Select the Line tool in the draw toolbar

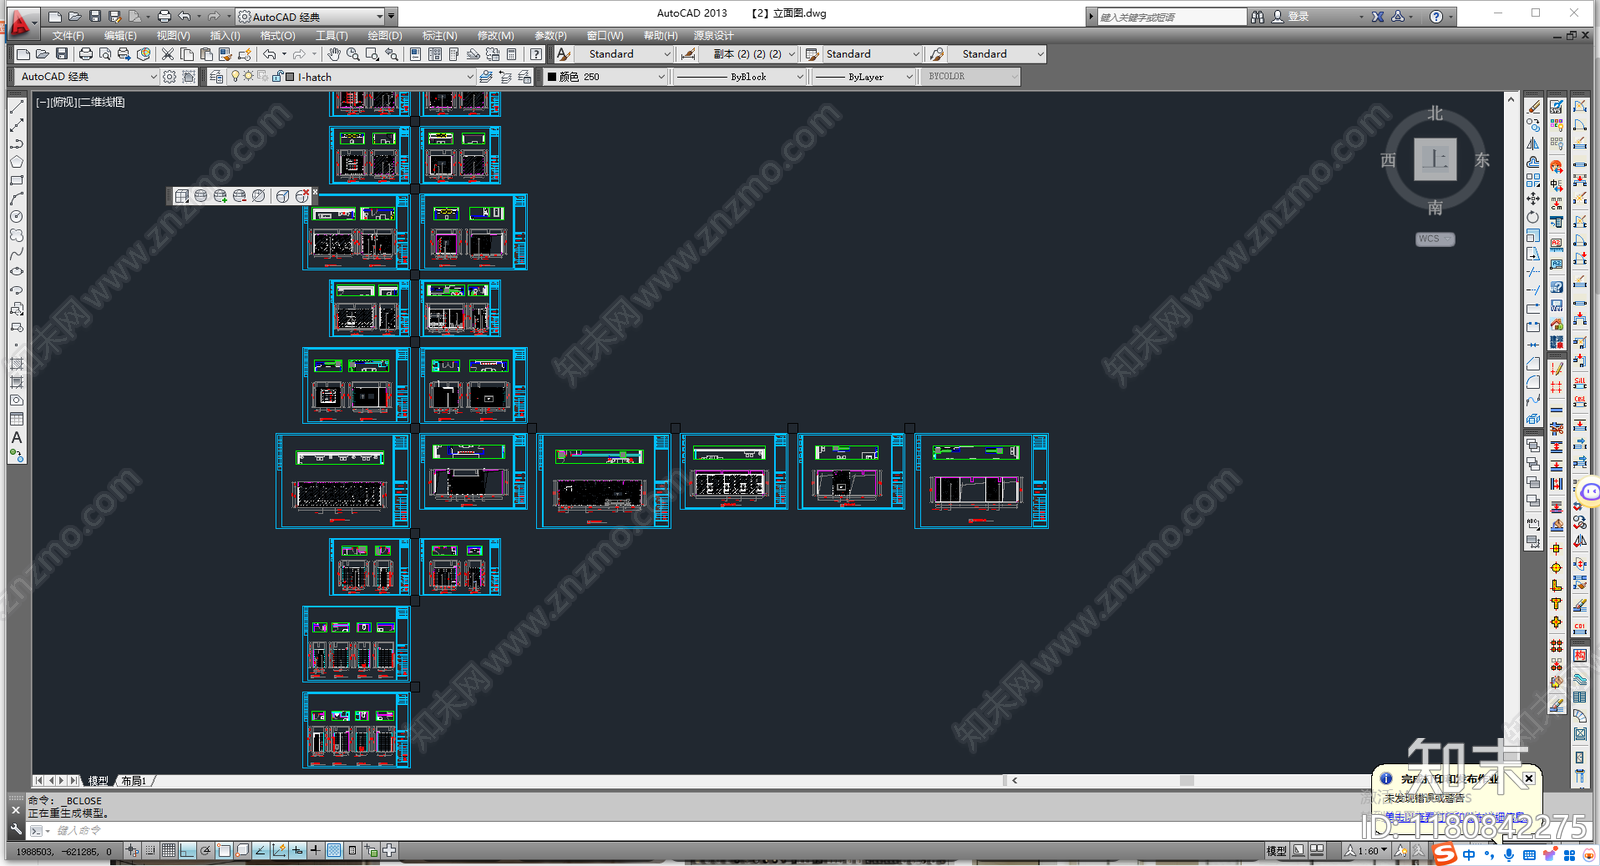pos(17,106)
